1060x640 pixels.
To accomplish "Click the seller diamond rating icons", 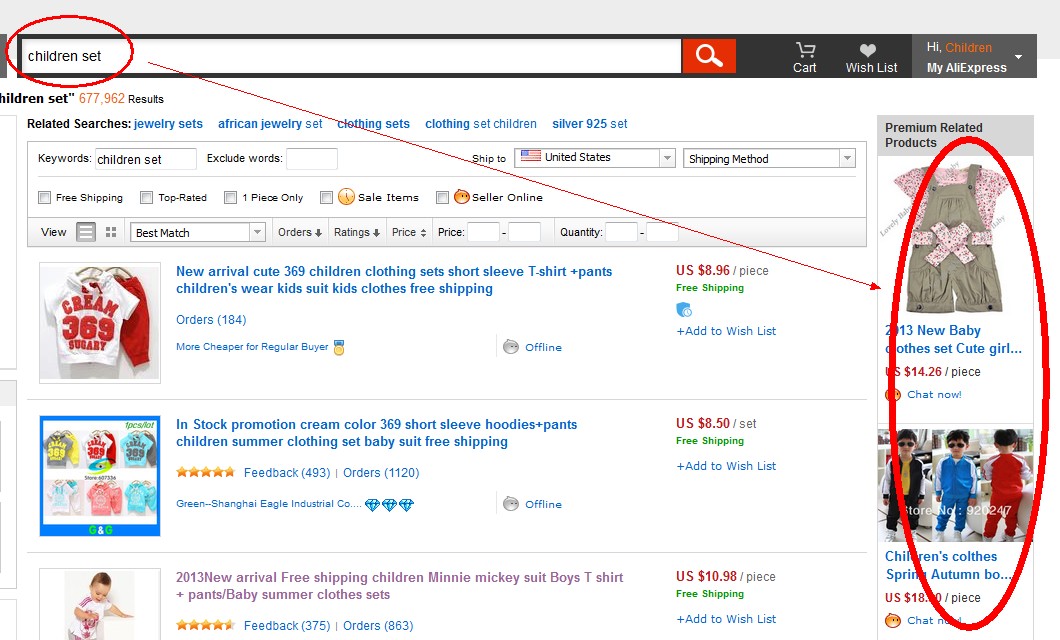I will coord(389,504).
